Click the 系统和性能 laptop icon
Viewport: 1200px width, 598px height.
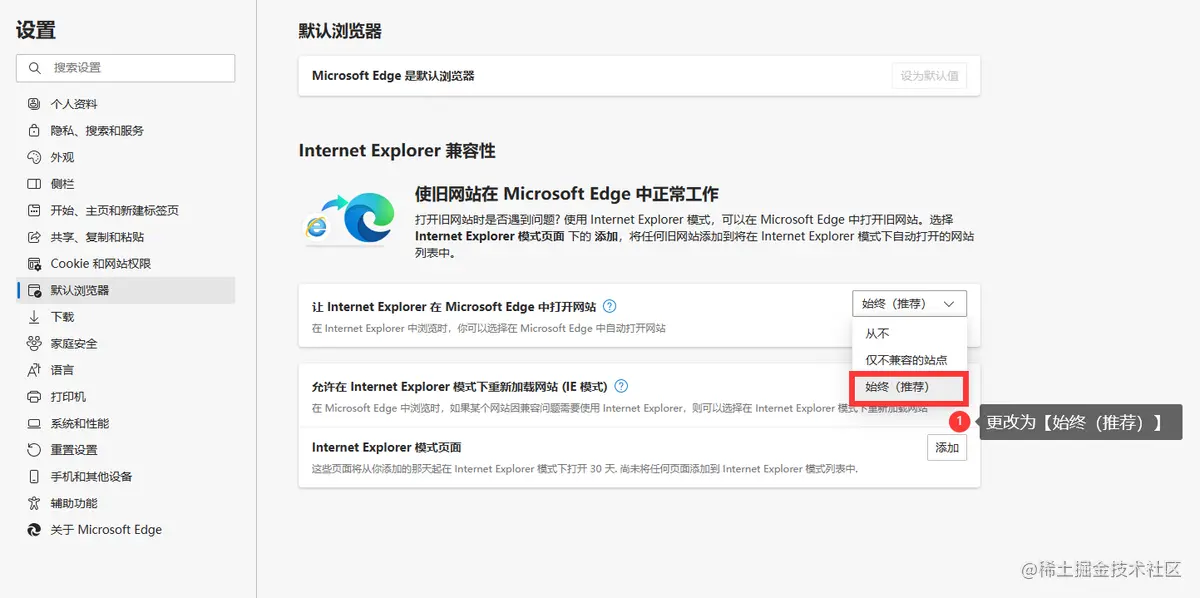click(x=34, y=424)
